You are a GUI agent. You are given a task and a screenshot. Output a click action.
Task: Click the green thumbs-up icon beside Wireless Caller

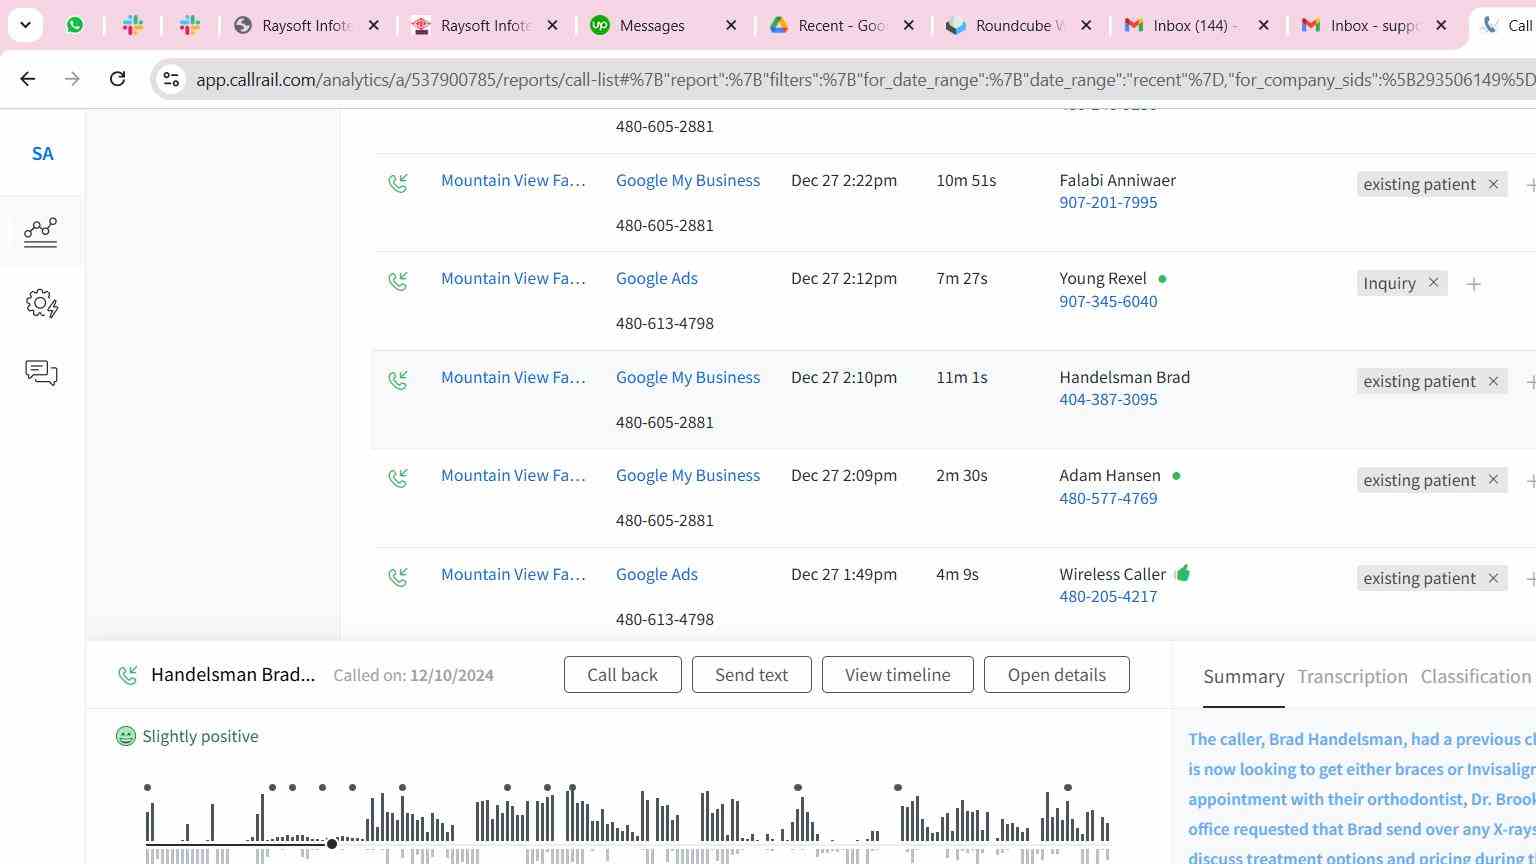(x=1183, y=573)
